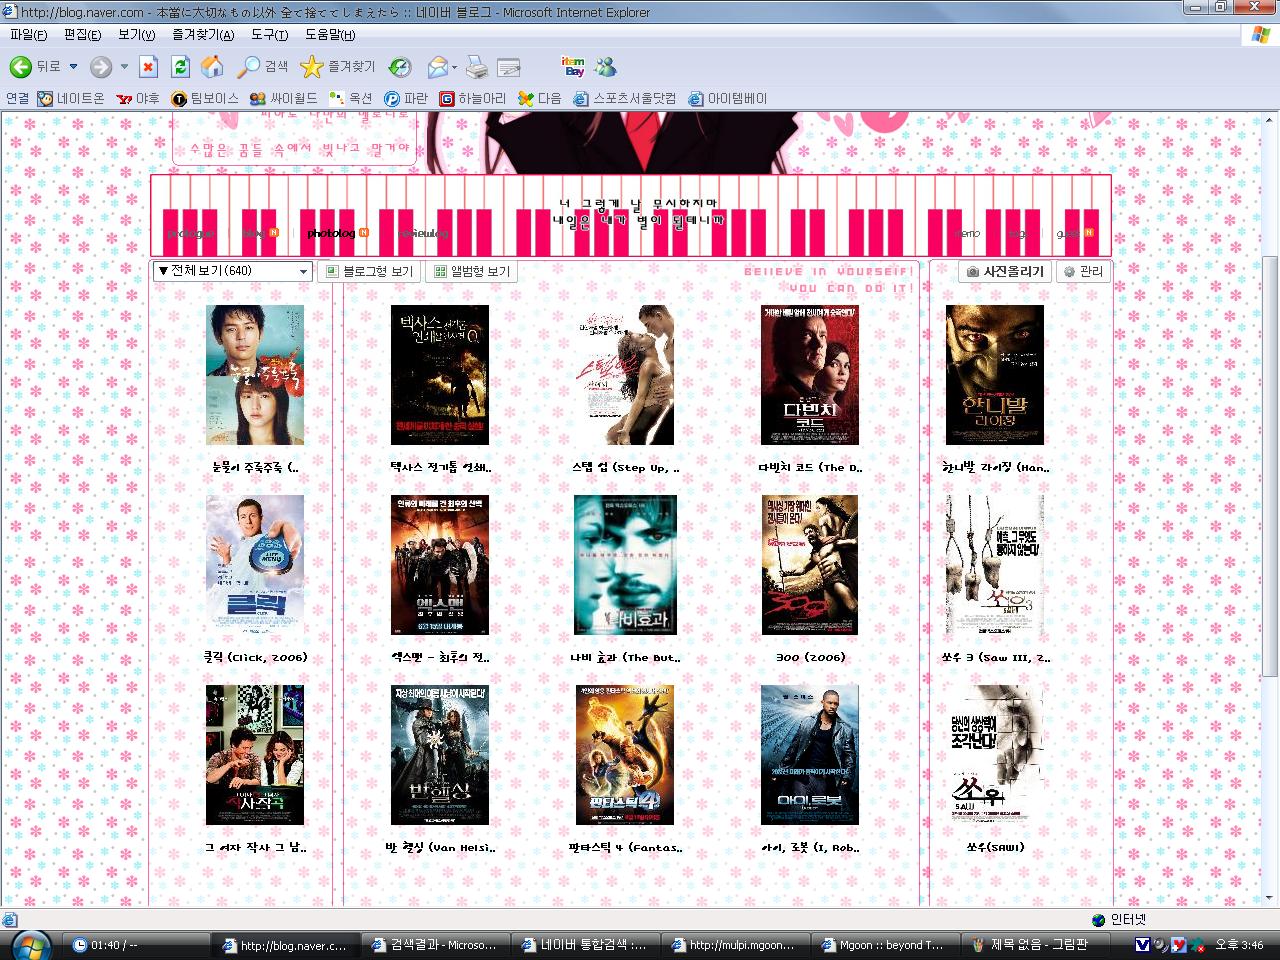Viewport: 1280px width, 960px height.
Task: Open the Back button history dropdown arrow
Action: (73, 67)
